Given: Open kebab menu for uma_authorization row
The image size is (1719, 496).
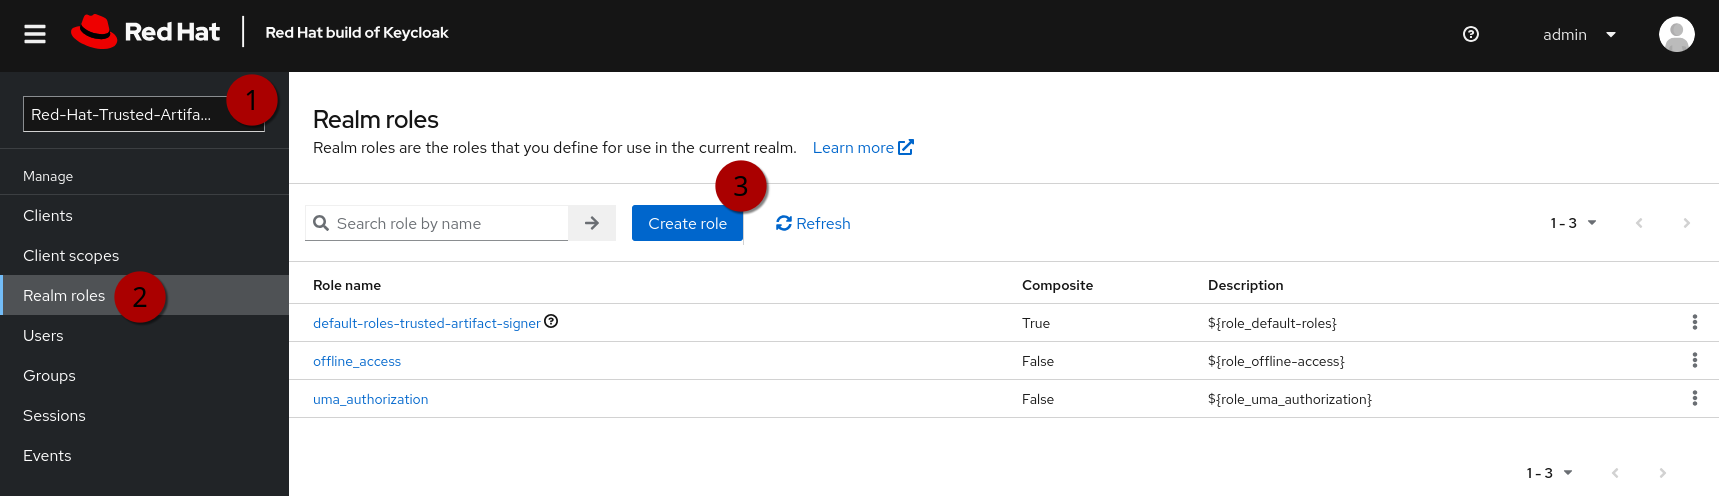Looking at the screenshot, I should (1694, 398).
